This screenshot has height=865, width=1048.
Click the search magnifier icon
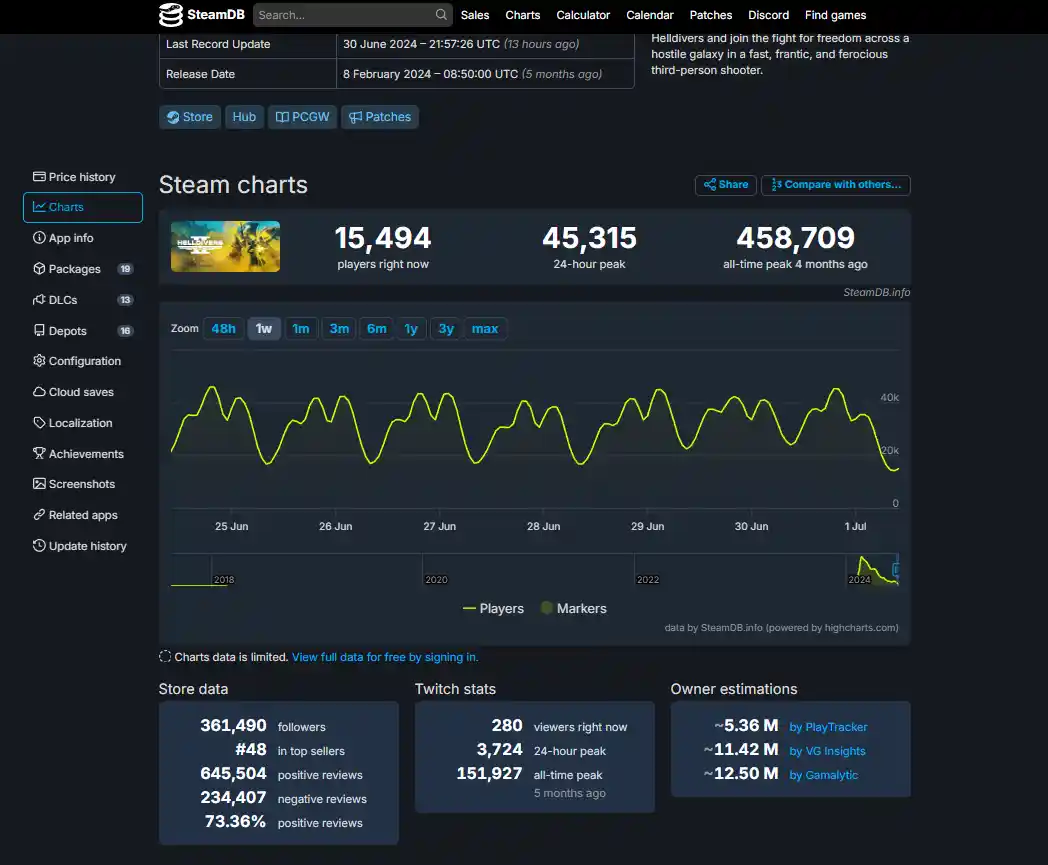pyautogui.click(x=441, y=15)
